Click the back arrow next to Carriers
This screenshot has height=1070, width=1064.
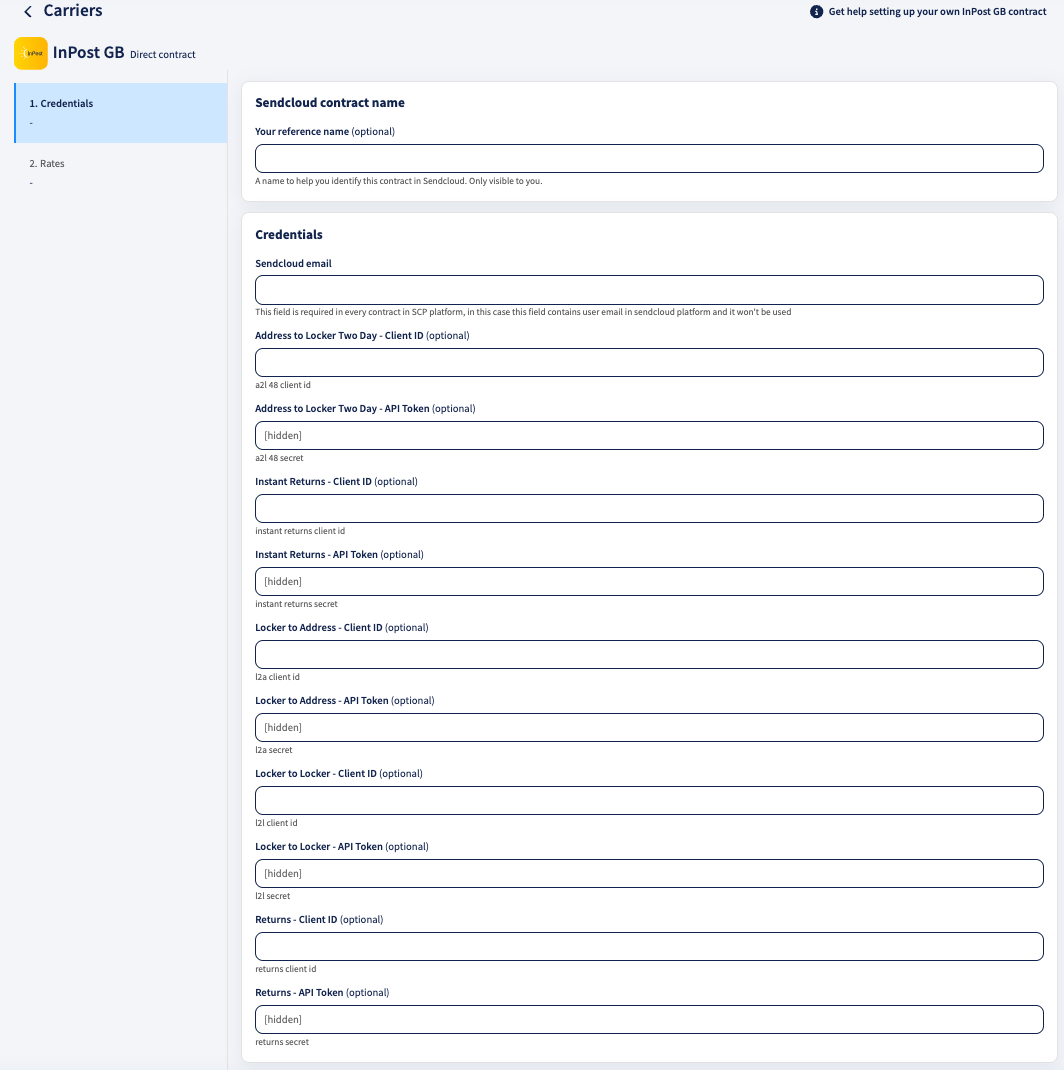28,12
